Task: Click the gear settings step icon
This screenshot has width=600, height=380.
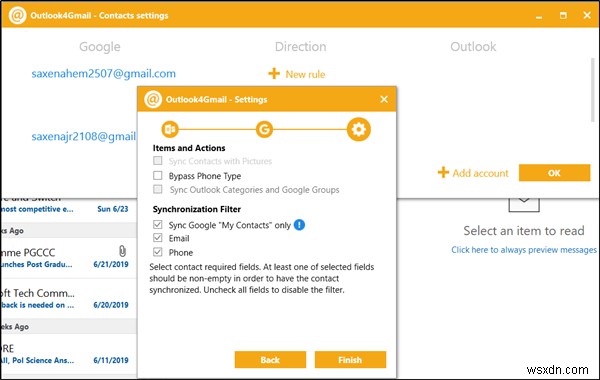Action: [x=359, y=129]
